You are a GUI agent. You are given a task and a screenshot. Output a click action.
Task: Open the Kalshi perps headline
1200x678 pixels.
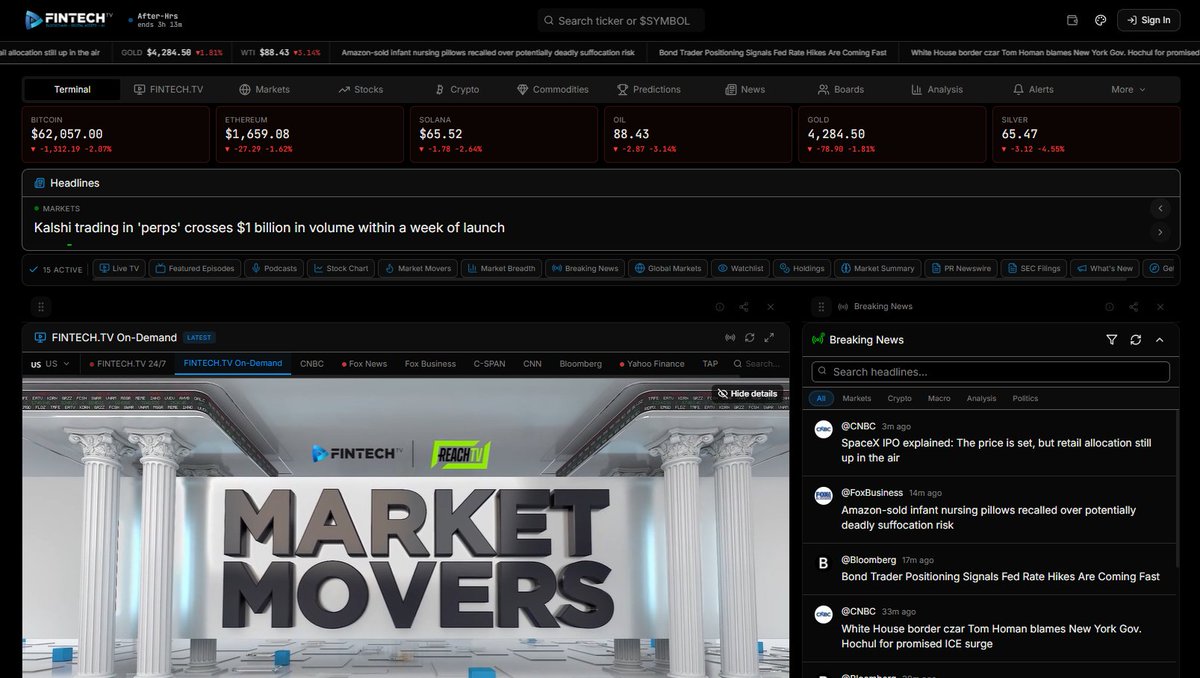(269, 228)
